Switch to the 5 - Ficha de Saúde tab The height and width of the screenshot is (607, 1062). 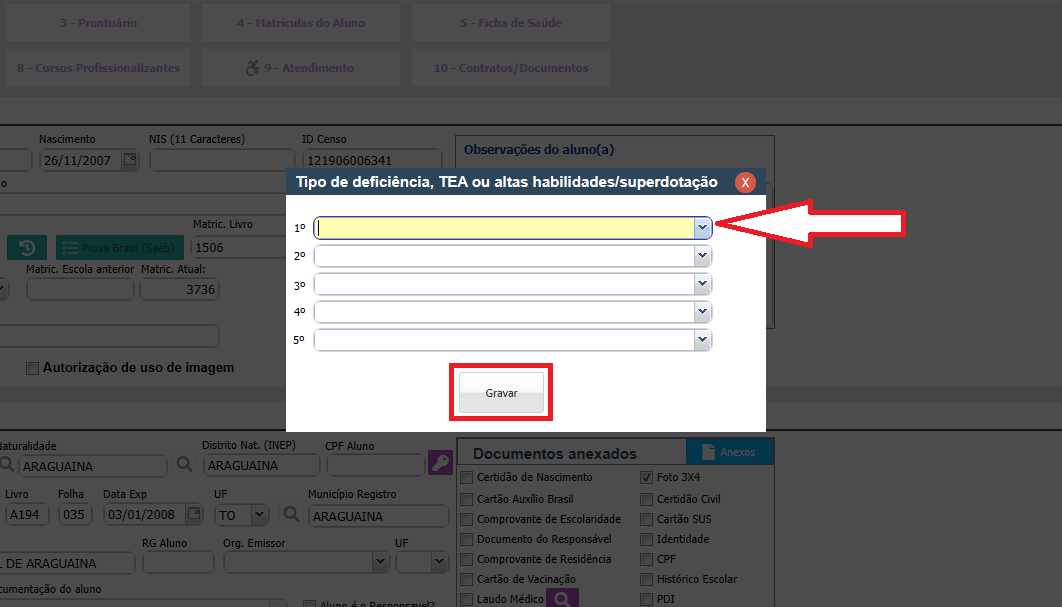[510, 23]
